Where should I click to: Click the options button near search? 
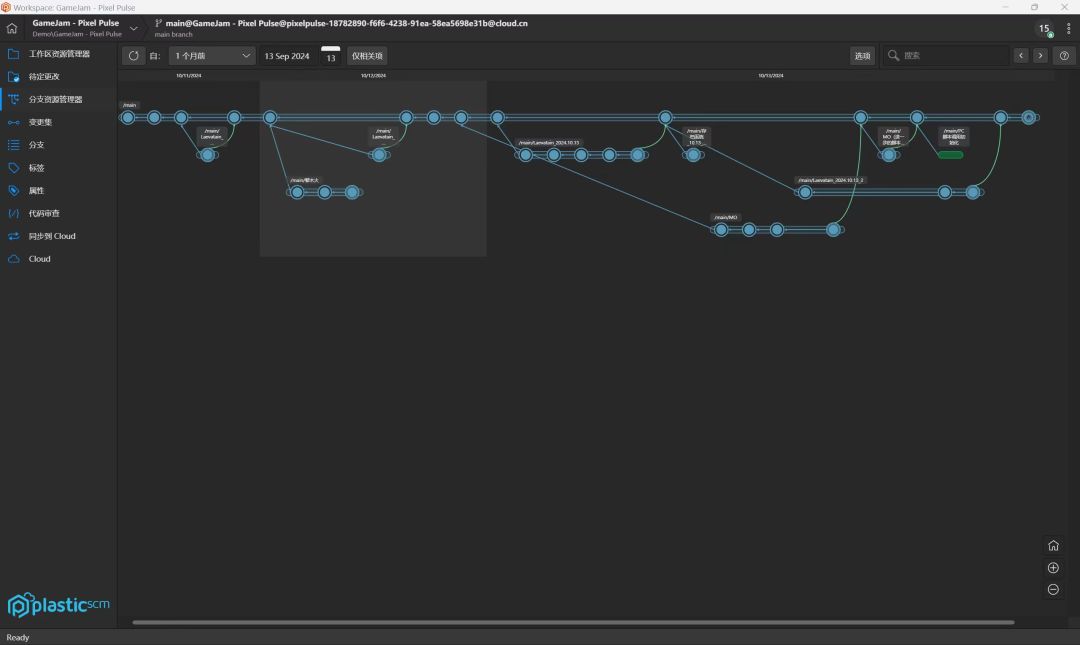(x=862, y=56)
